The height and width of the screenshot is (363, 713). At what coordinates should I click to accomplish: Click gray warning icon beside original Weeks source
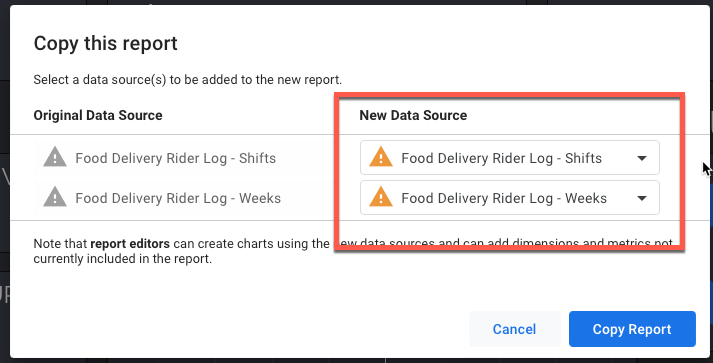point(55,197)
